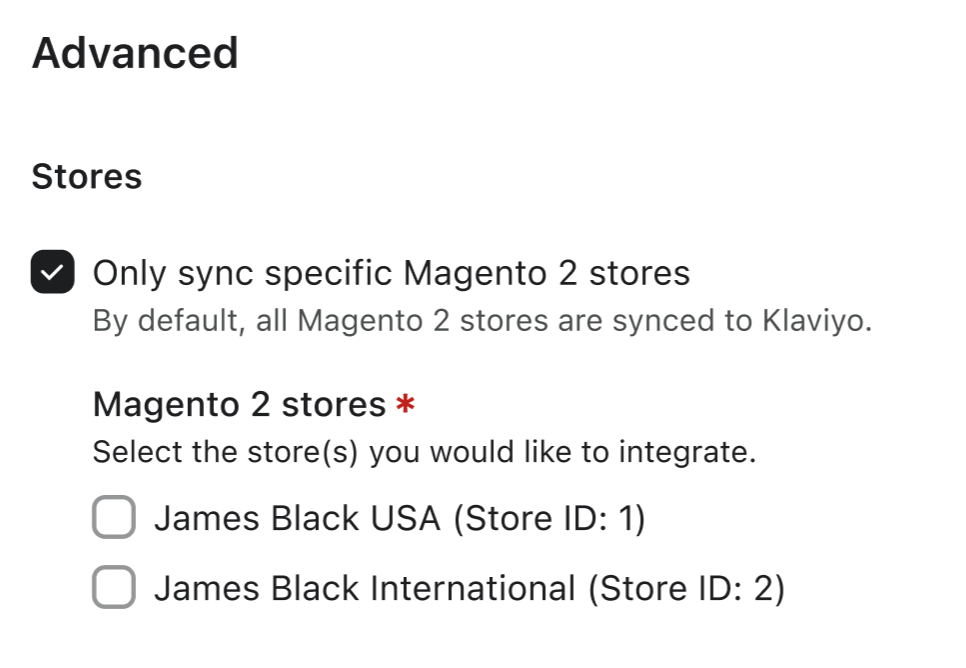Click the "Select the store(s)" instruction text
966x668 pixels.
[424, 452]
